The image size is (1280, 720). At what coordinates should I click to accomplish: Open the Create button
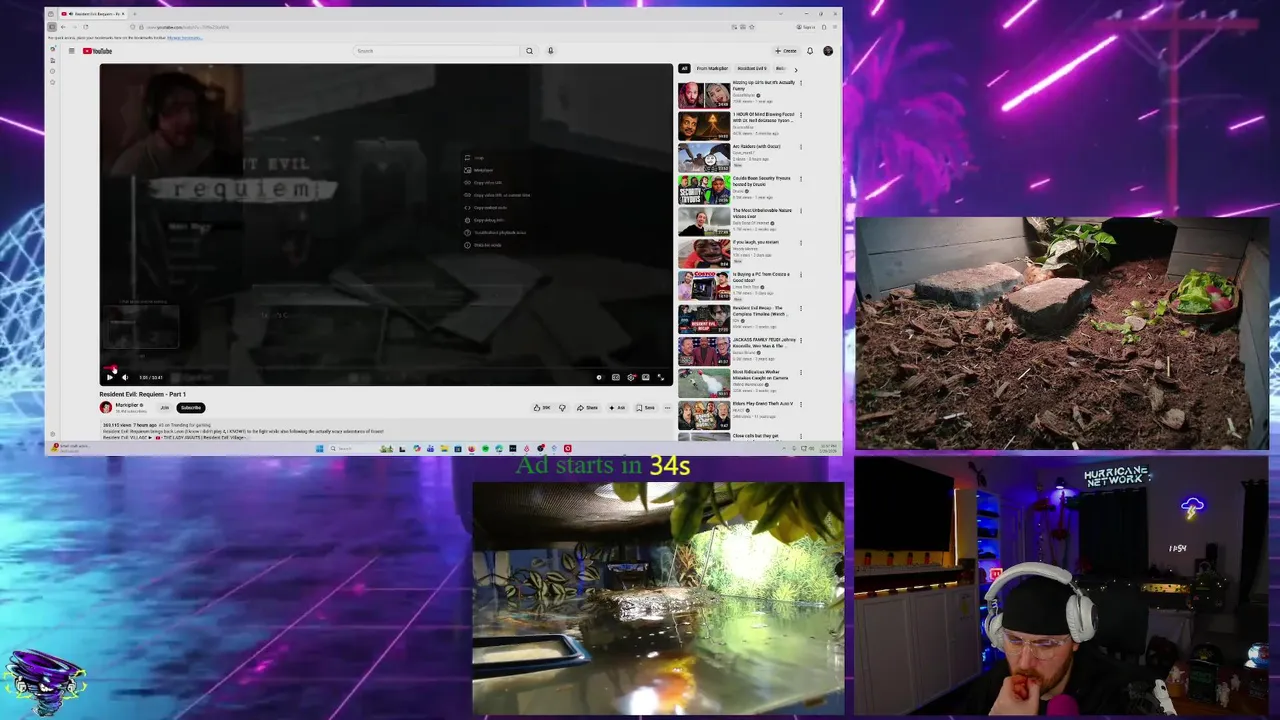coord(786,51)
